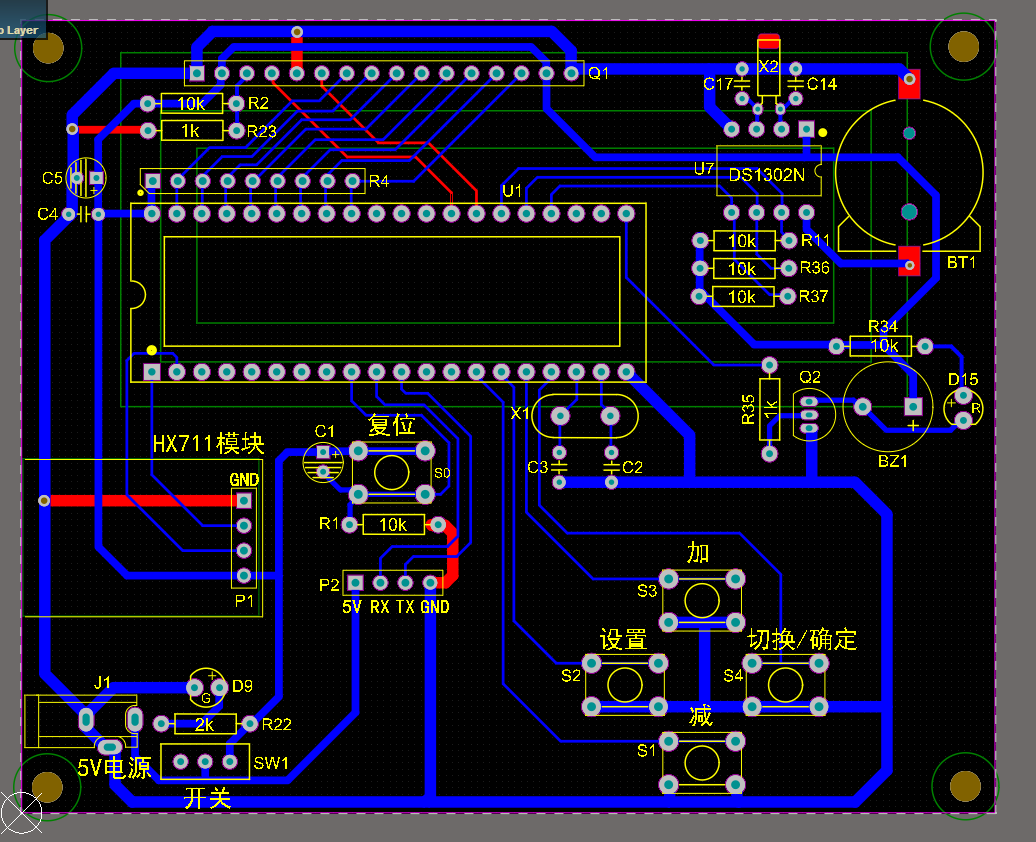Select the C2 capacitor label
1036x842 pixels.
tap(632, 467)
